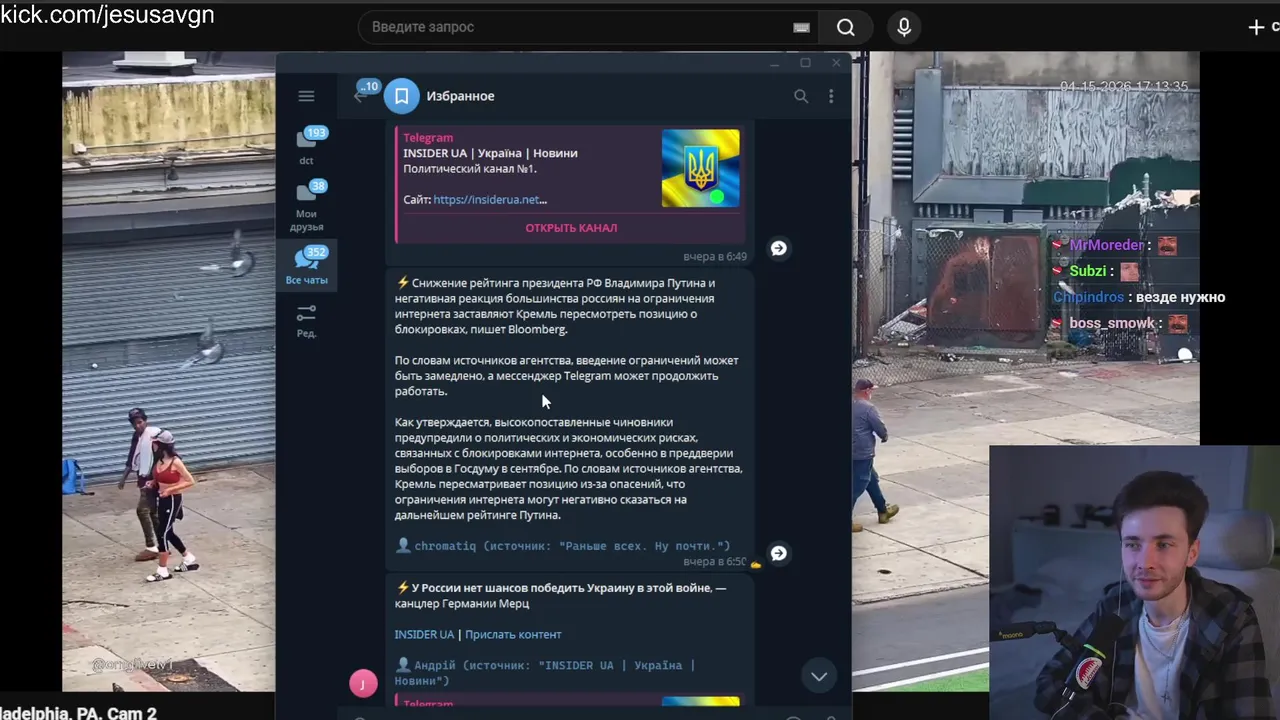Image resolution: width=1280 pixels, height=720 pixels.
Task: Click the Telegram label in the link preview
Action: coord(428,138)
